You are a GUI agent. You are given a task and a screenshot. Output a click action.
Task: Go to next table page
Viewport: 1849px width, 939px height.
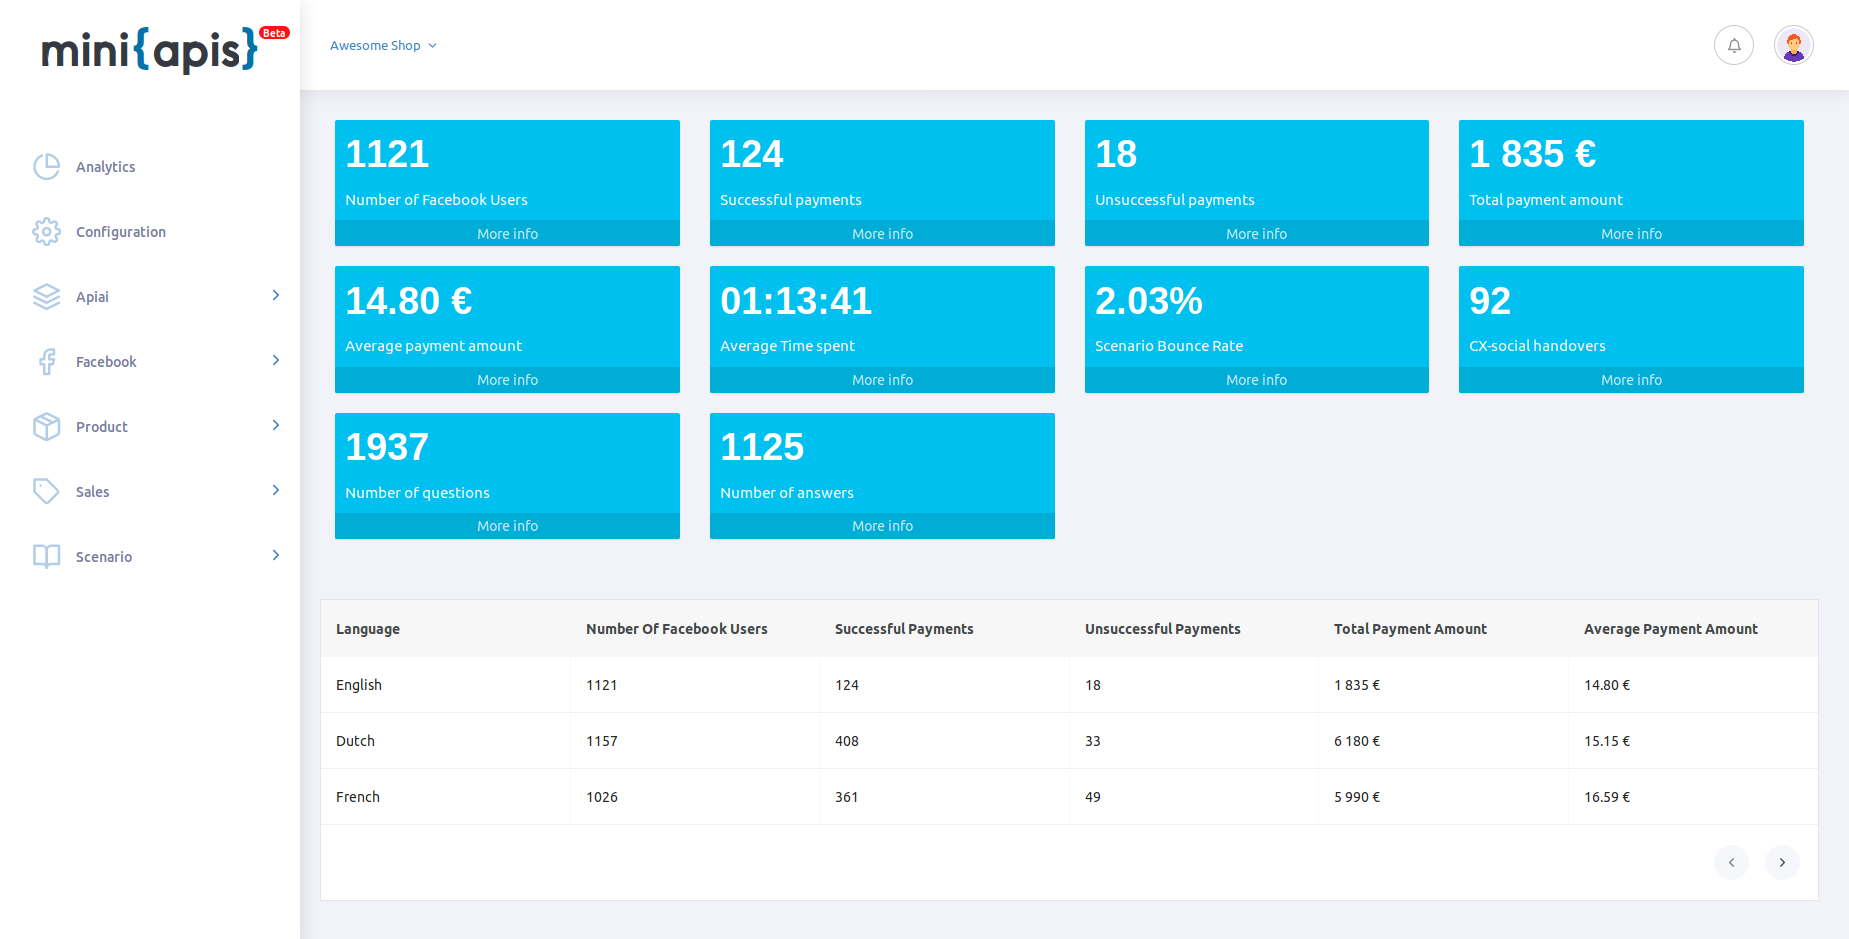tap(1782, 862)
